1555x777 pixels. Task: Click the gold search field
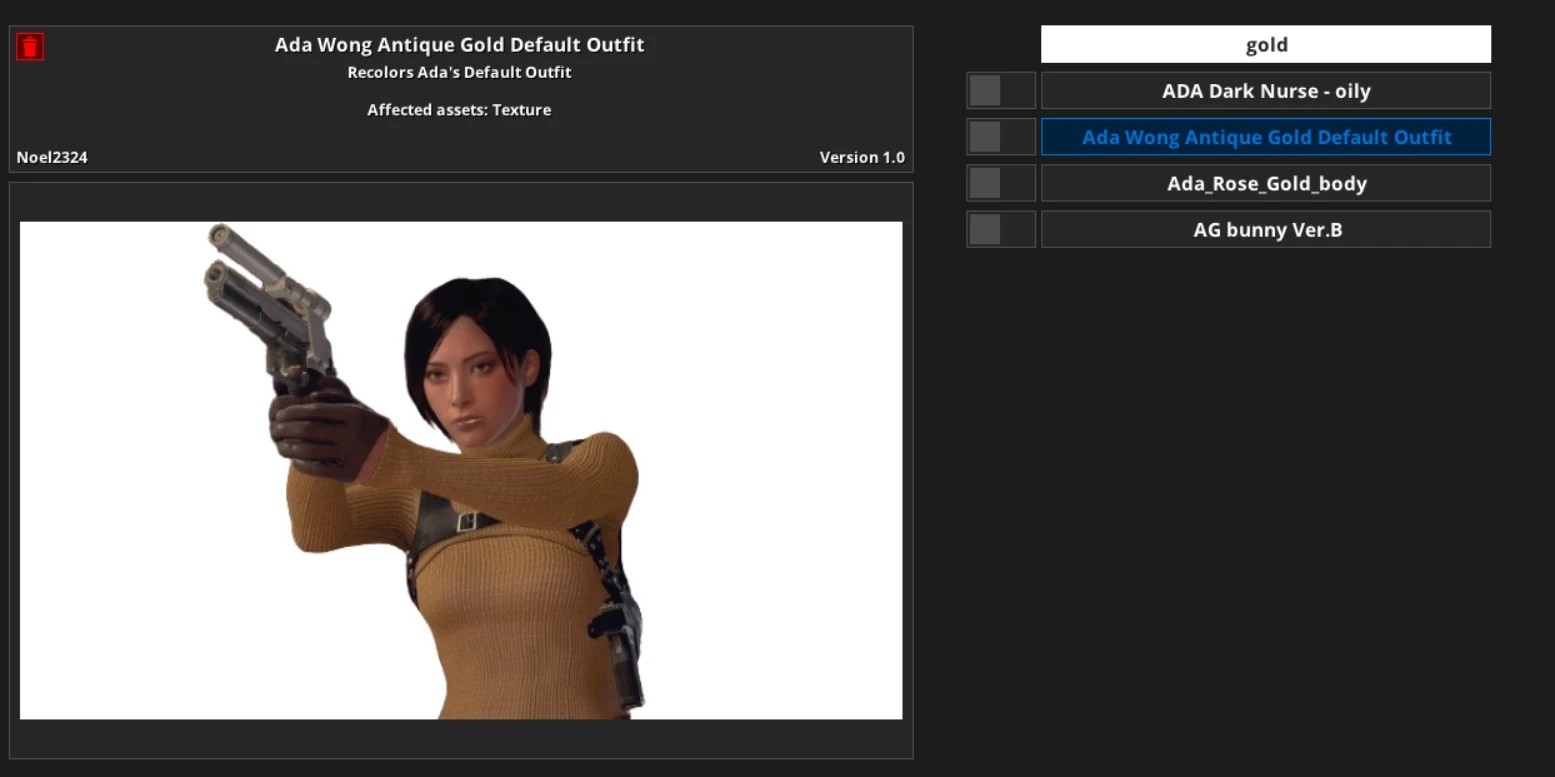point(1265,45)
